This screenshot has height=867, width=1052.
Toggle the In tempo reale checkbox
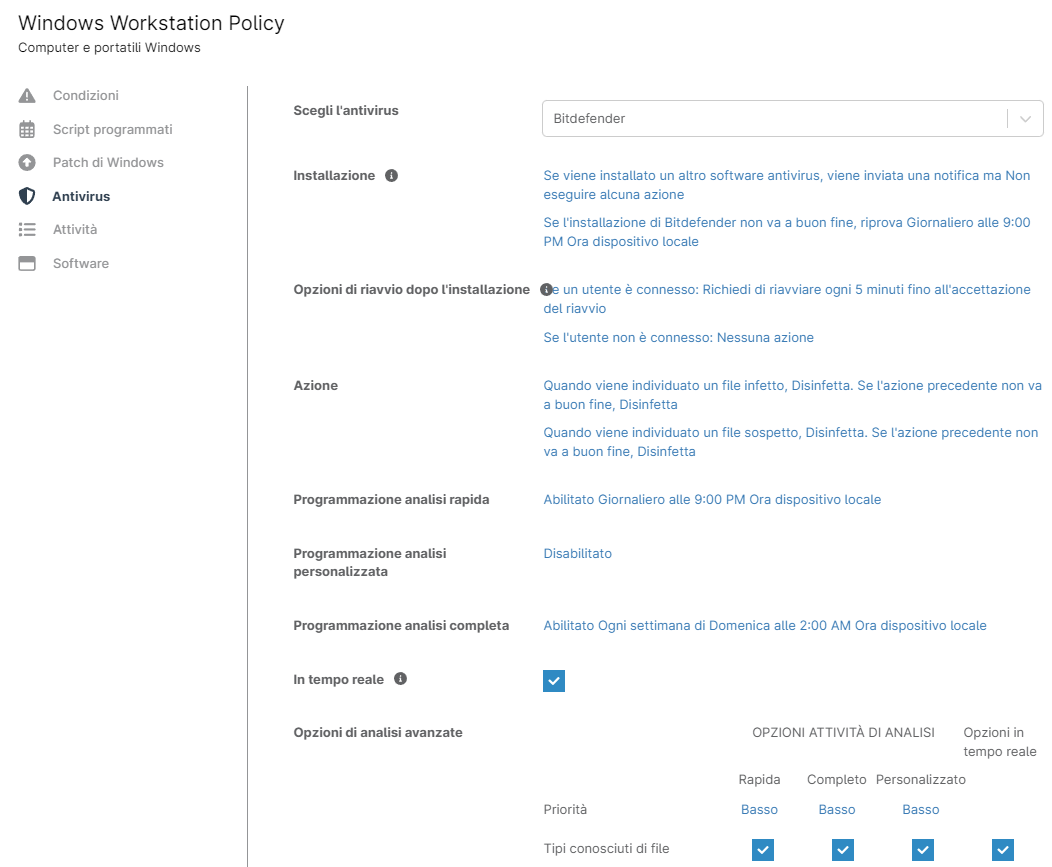[554, 681]
